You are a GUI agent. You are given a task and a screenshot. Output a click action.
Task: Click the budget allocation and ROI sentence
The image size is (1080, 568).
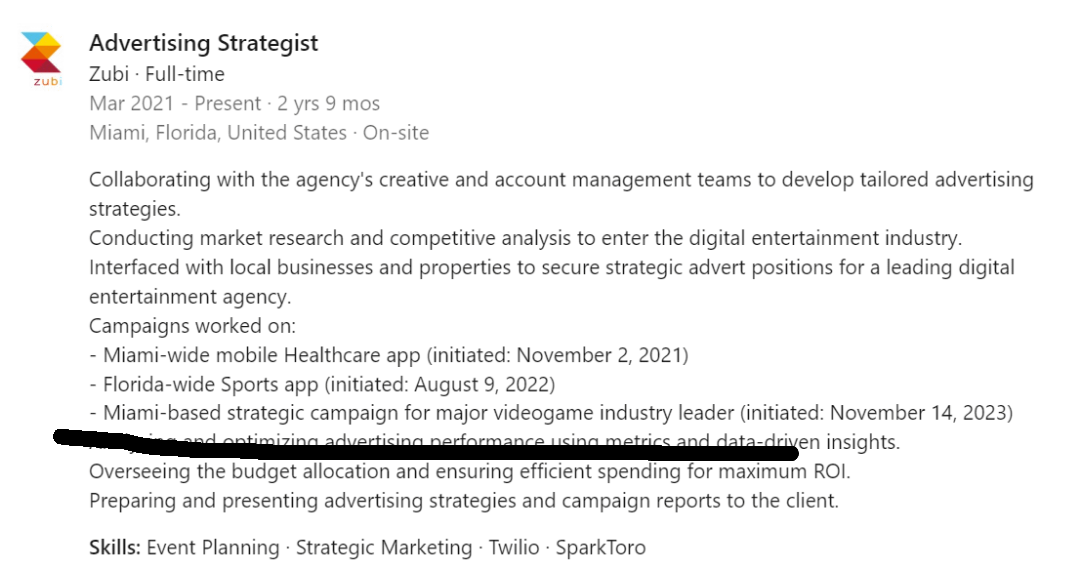click(x=470, y=472)
